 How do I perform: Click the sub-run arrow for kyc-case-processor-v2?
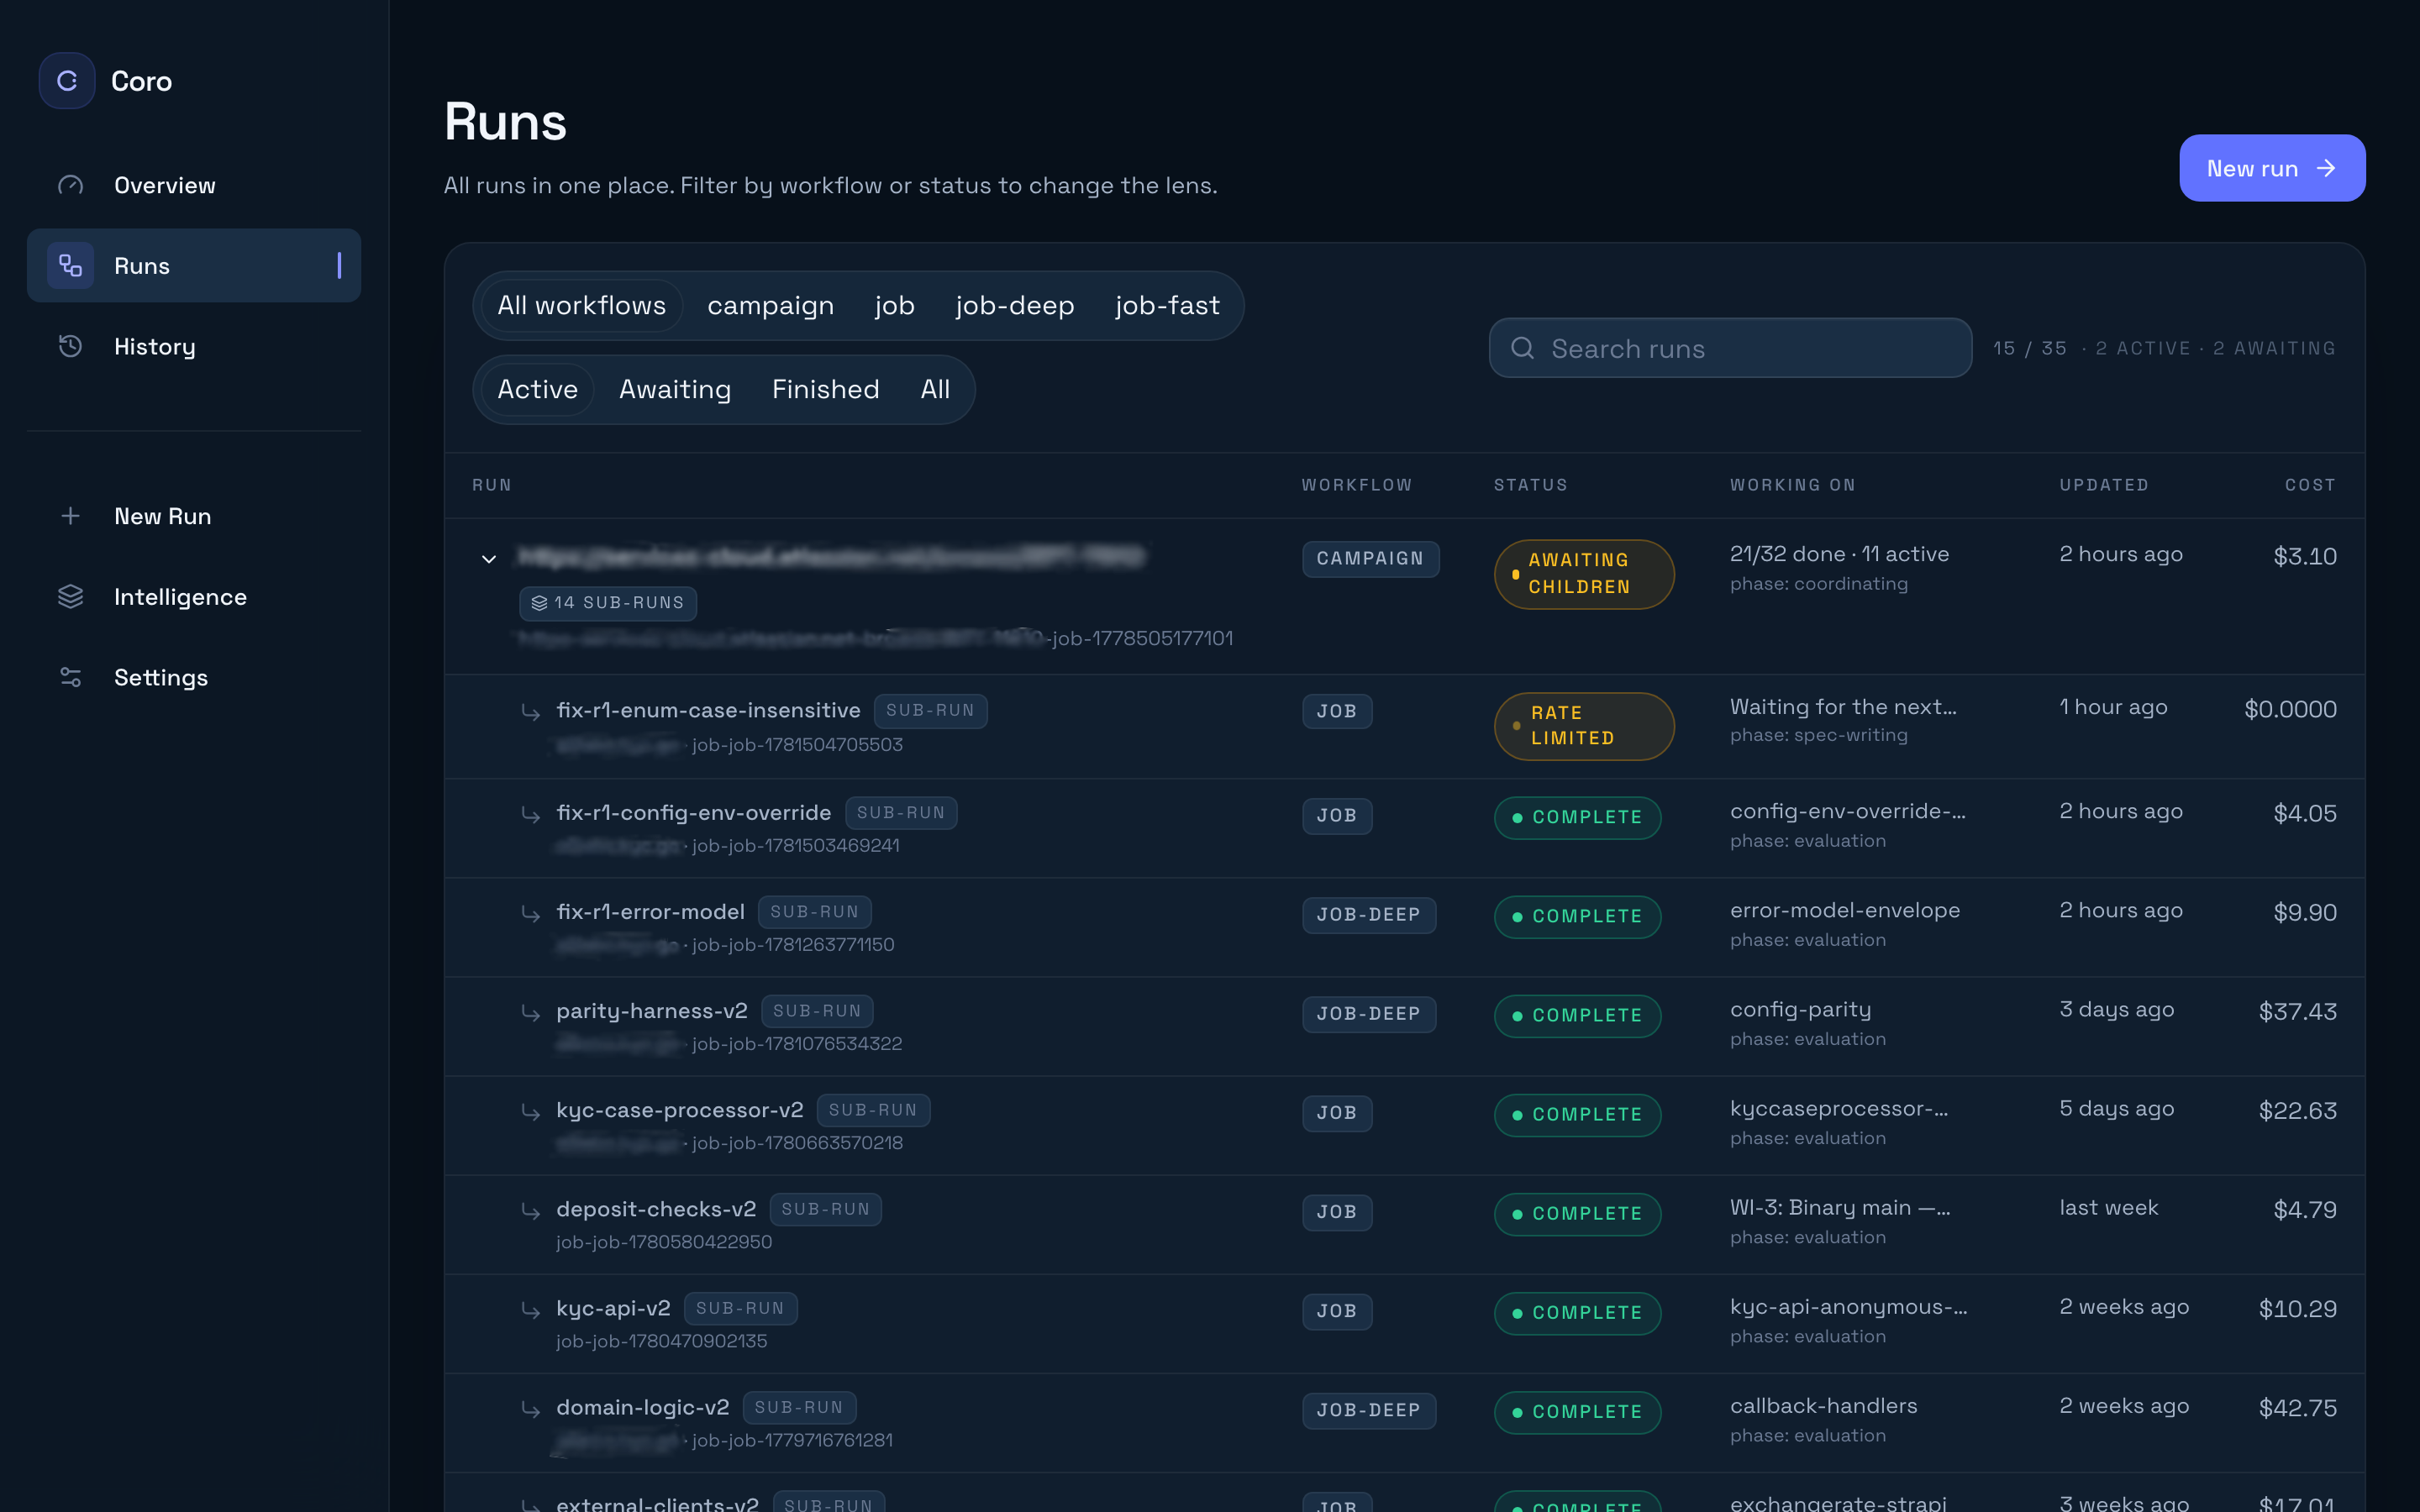pyautogui.click(x=530, y=1111)
